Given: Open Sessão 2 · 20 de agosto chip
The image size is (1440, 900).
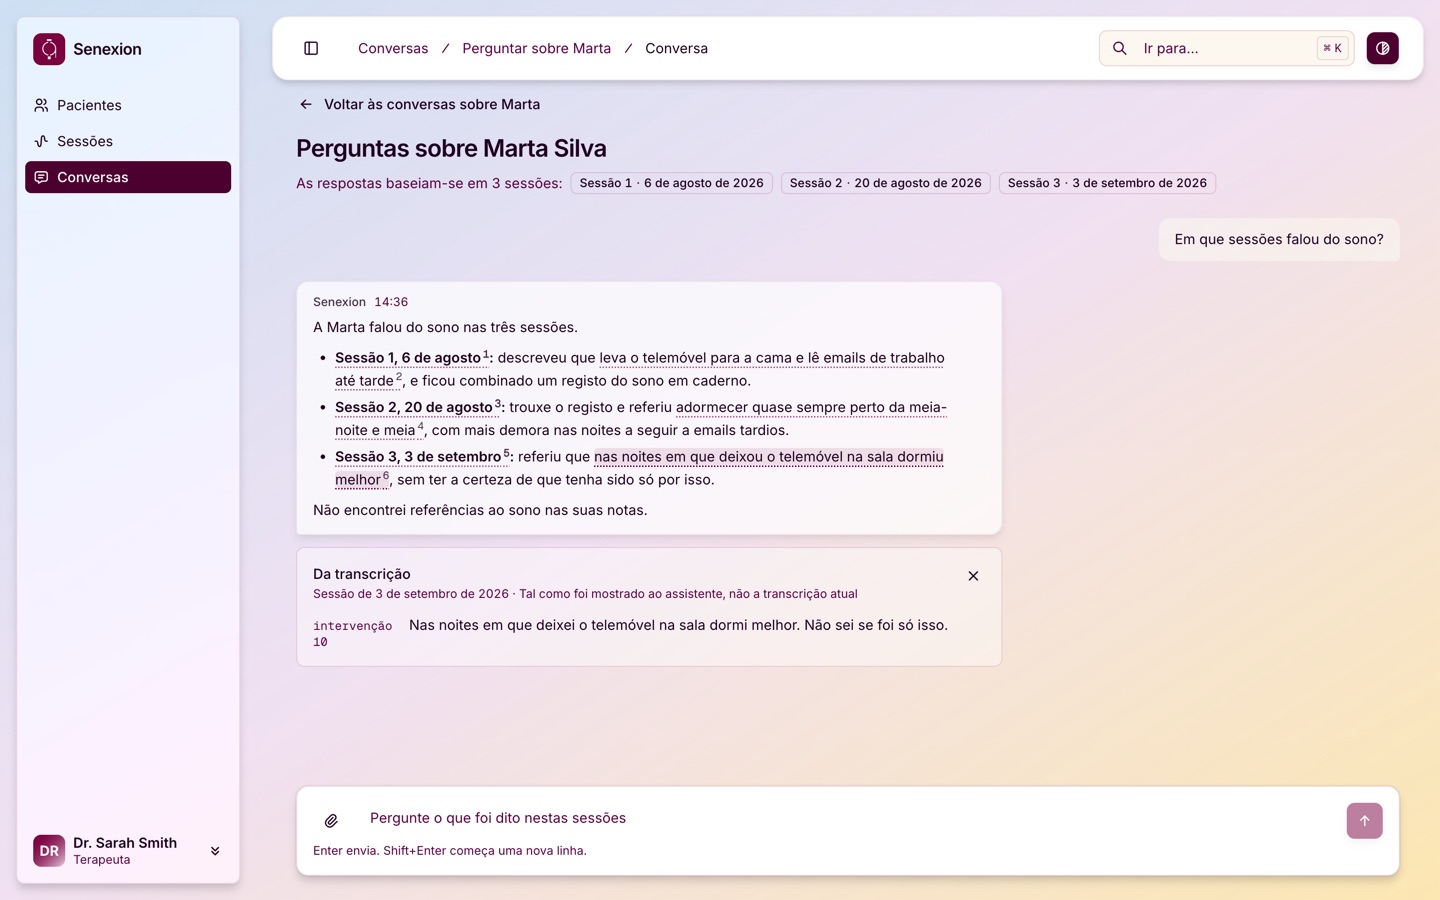Looking at the screenshot, I should [x=885, y=183].
